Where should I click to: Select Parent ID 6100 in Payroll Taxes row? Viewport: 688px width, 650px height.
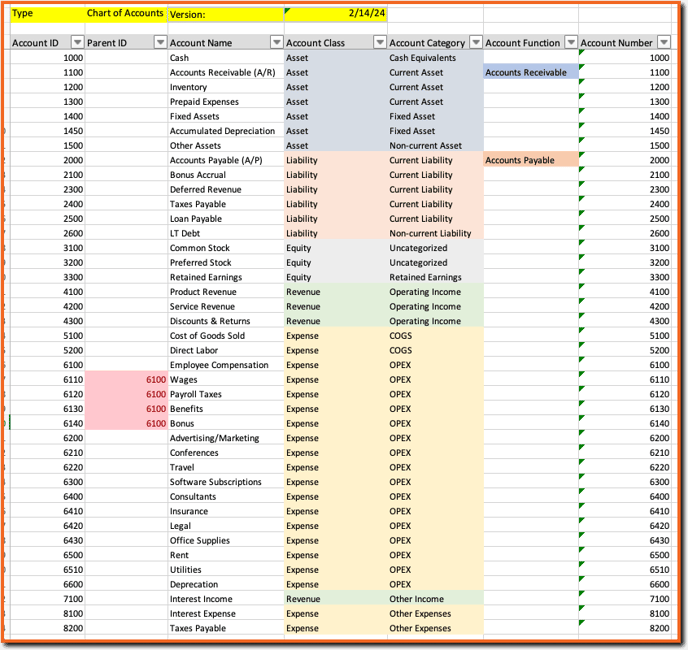[x=126, y=394]
